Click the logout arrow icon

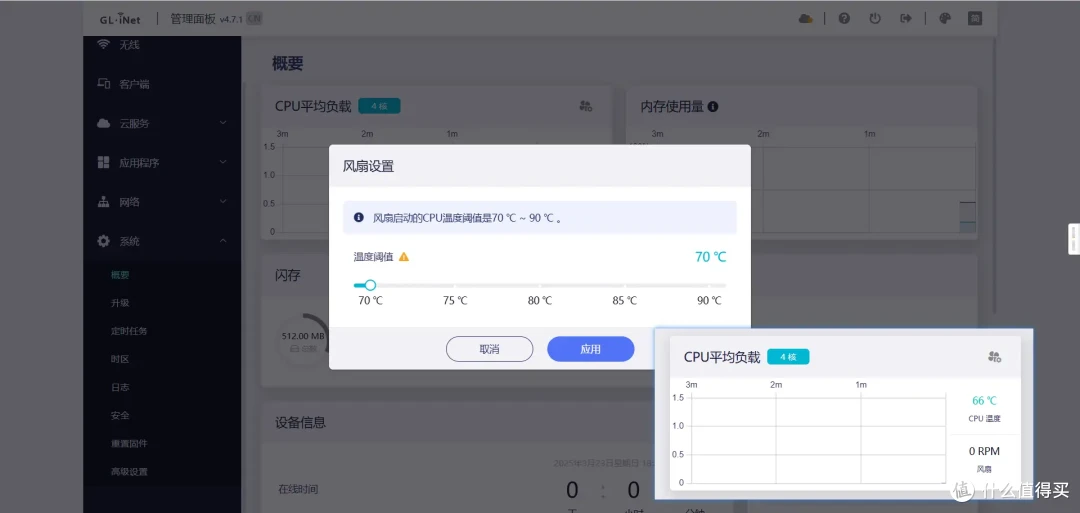906,19
